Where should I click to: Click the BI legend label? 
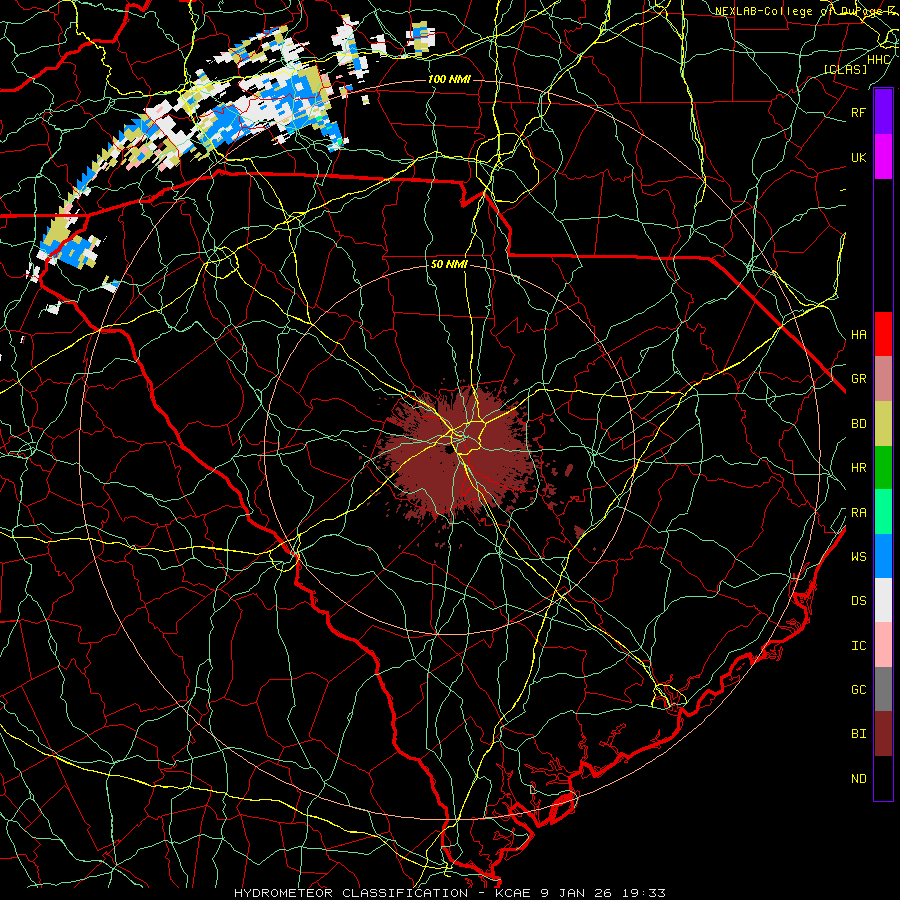coord(858,734)
